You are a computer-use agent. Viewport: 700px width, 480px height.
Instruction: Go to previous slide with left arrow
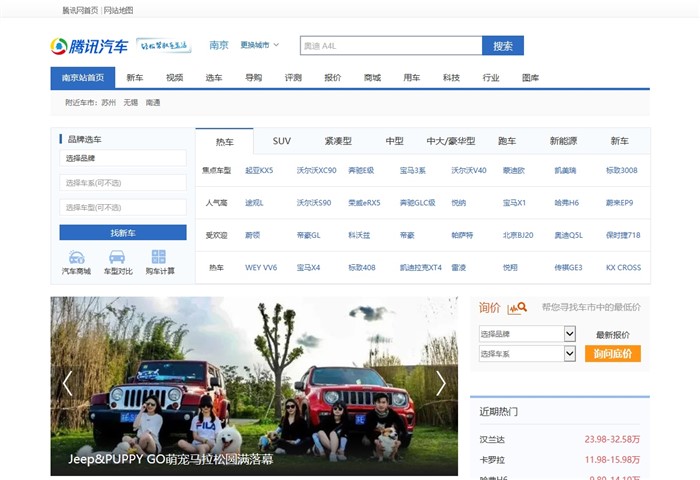[x=67, y=383]
